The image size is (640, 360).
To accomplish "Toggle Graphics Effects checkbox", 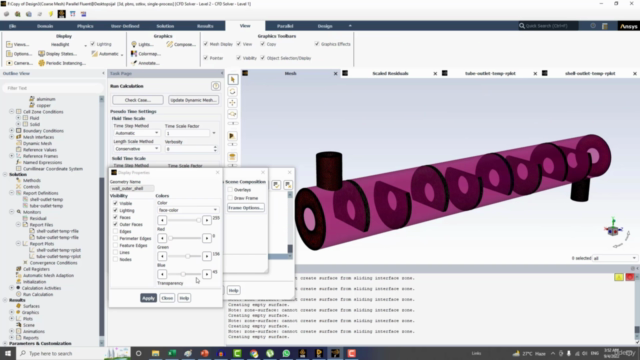I will point(317,44).
